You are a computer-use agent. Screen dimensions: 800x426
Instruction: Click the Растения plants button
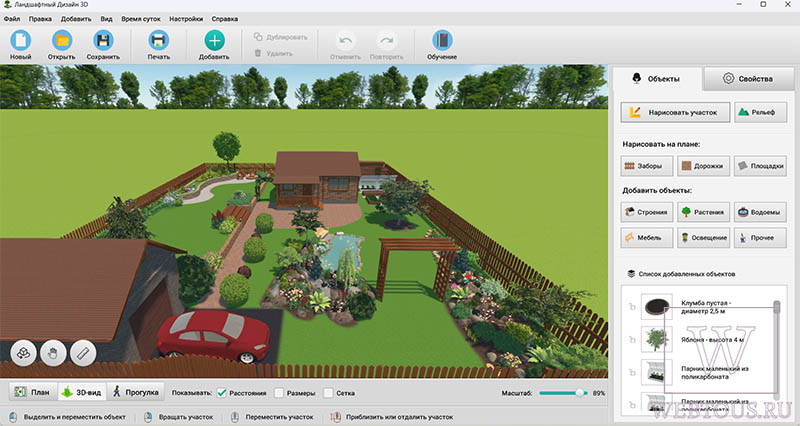click(703, 212)
